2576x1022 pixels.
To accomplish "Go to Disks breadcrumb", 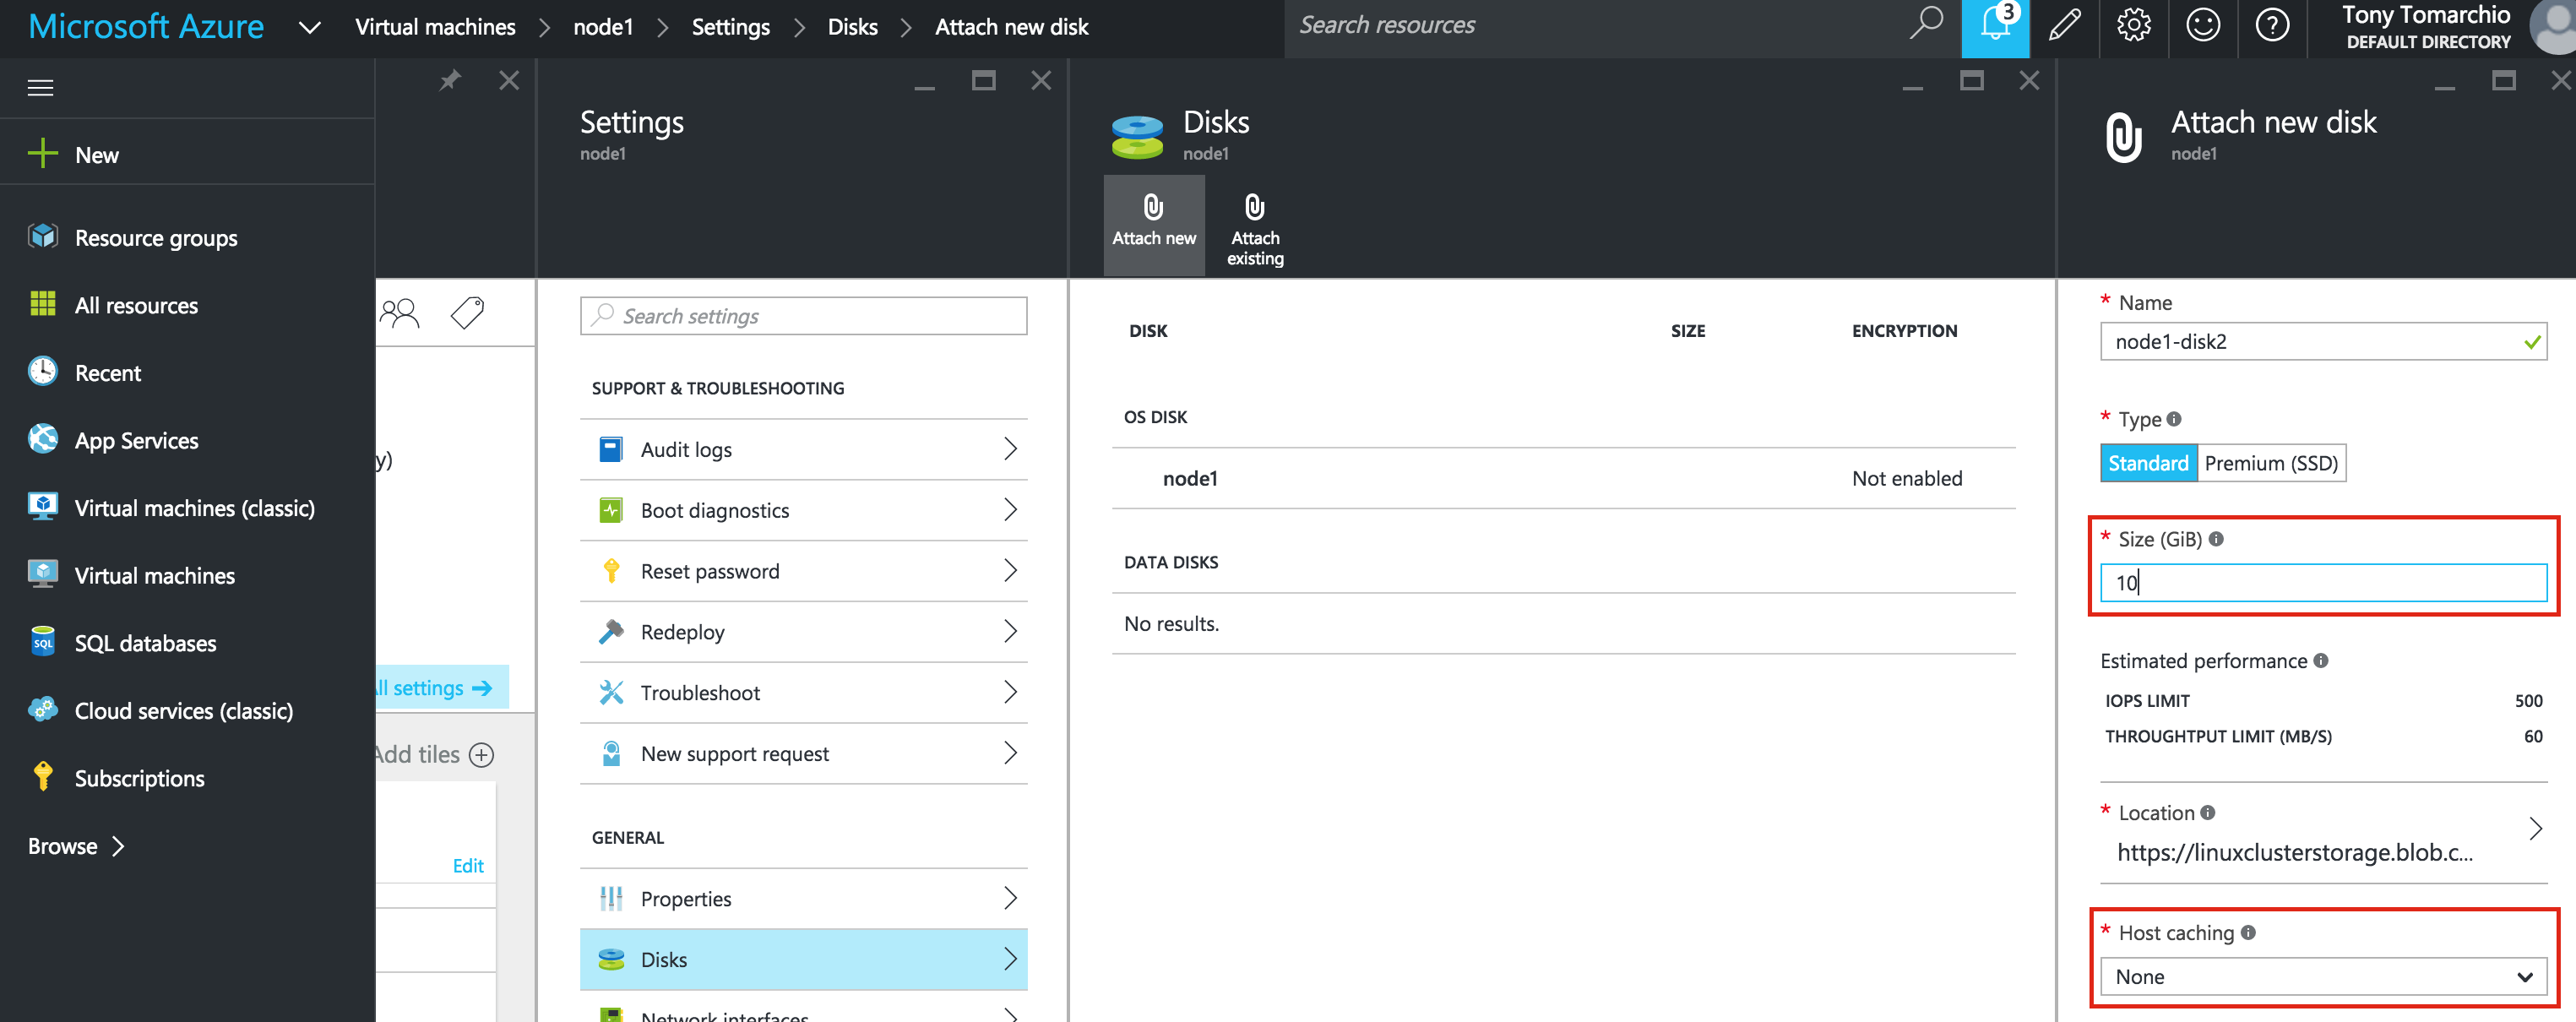I will (x=852, y=27).
